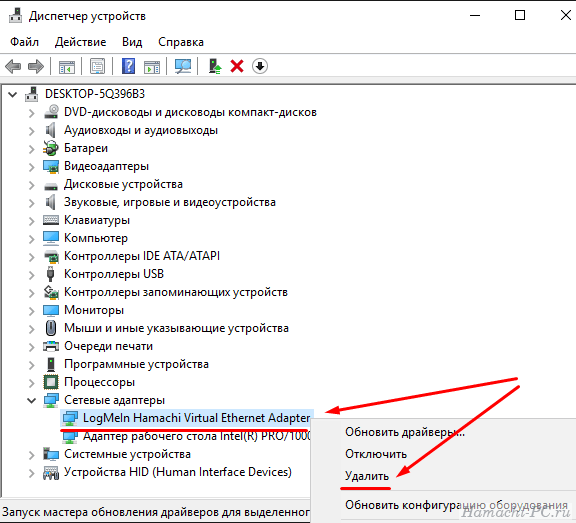
Task: Collapse the Сетевые адаптеры node
Action: (32, 400)
